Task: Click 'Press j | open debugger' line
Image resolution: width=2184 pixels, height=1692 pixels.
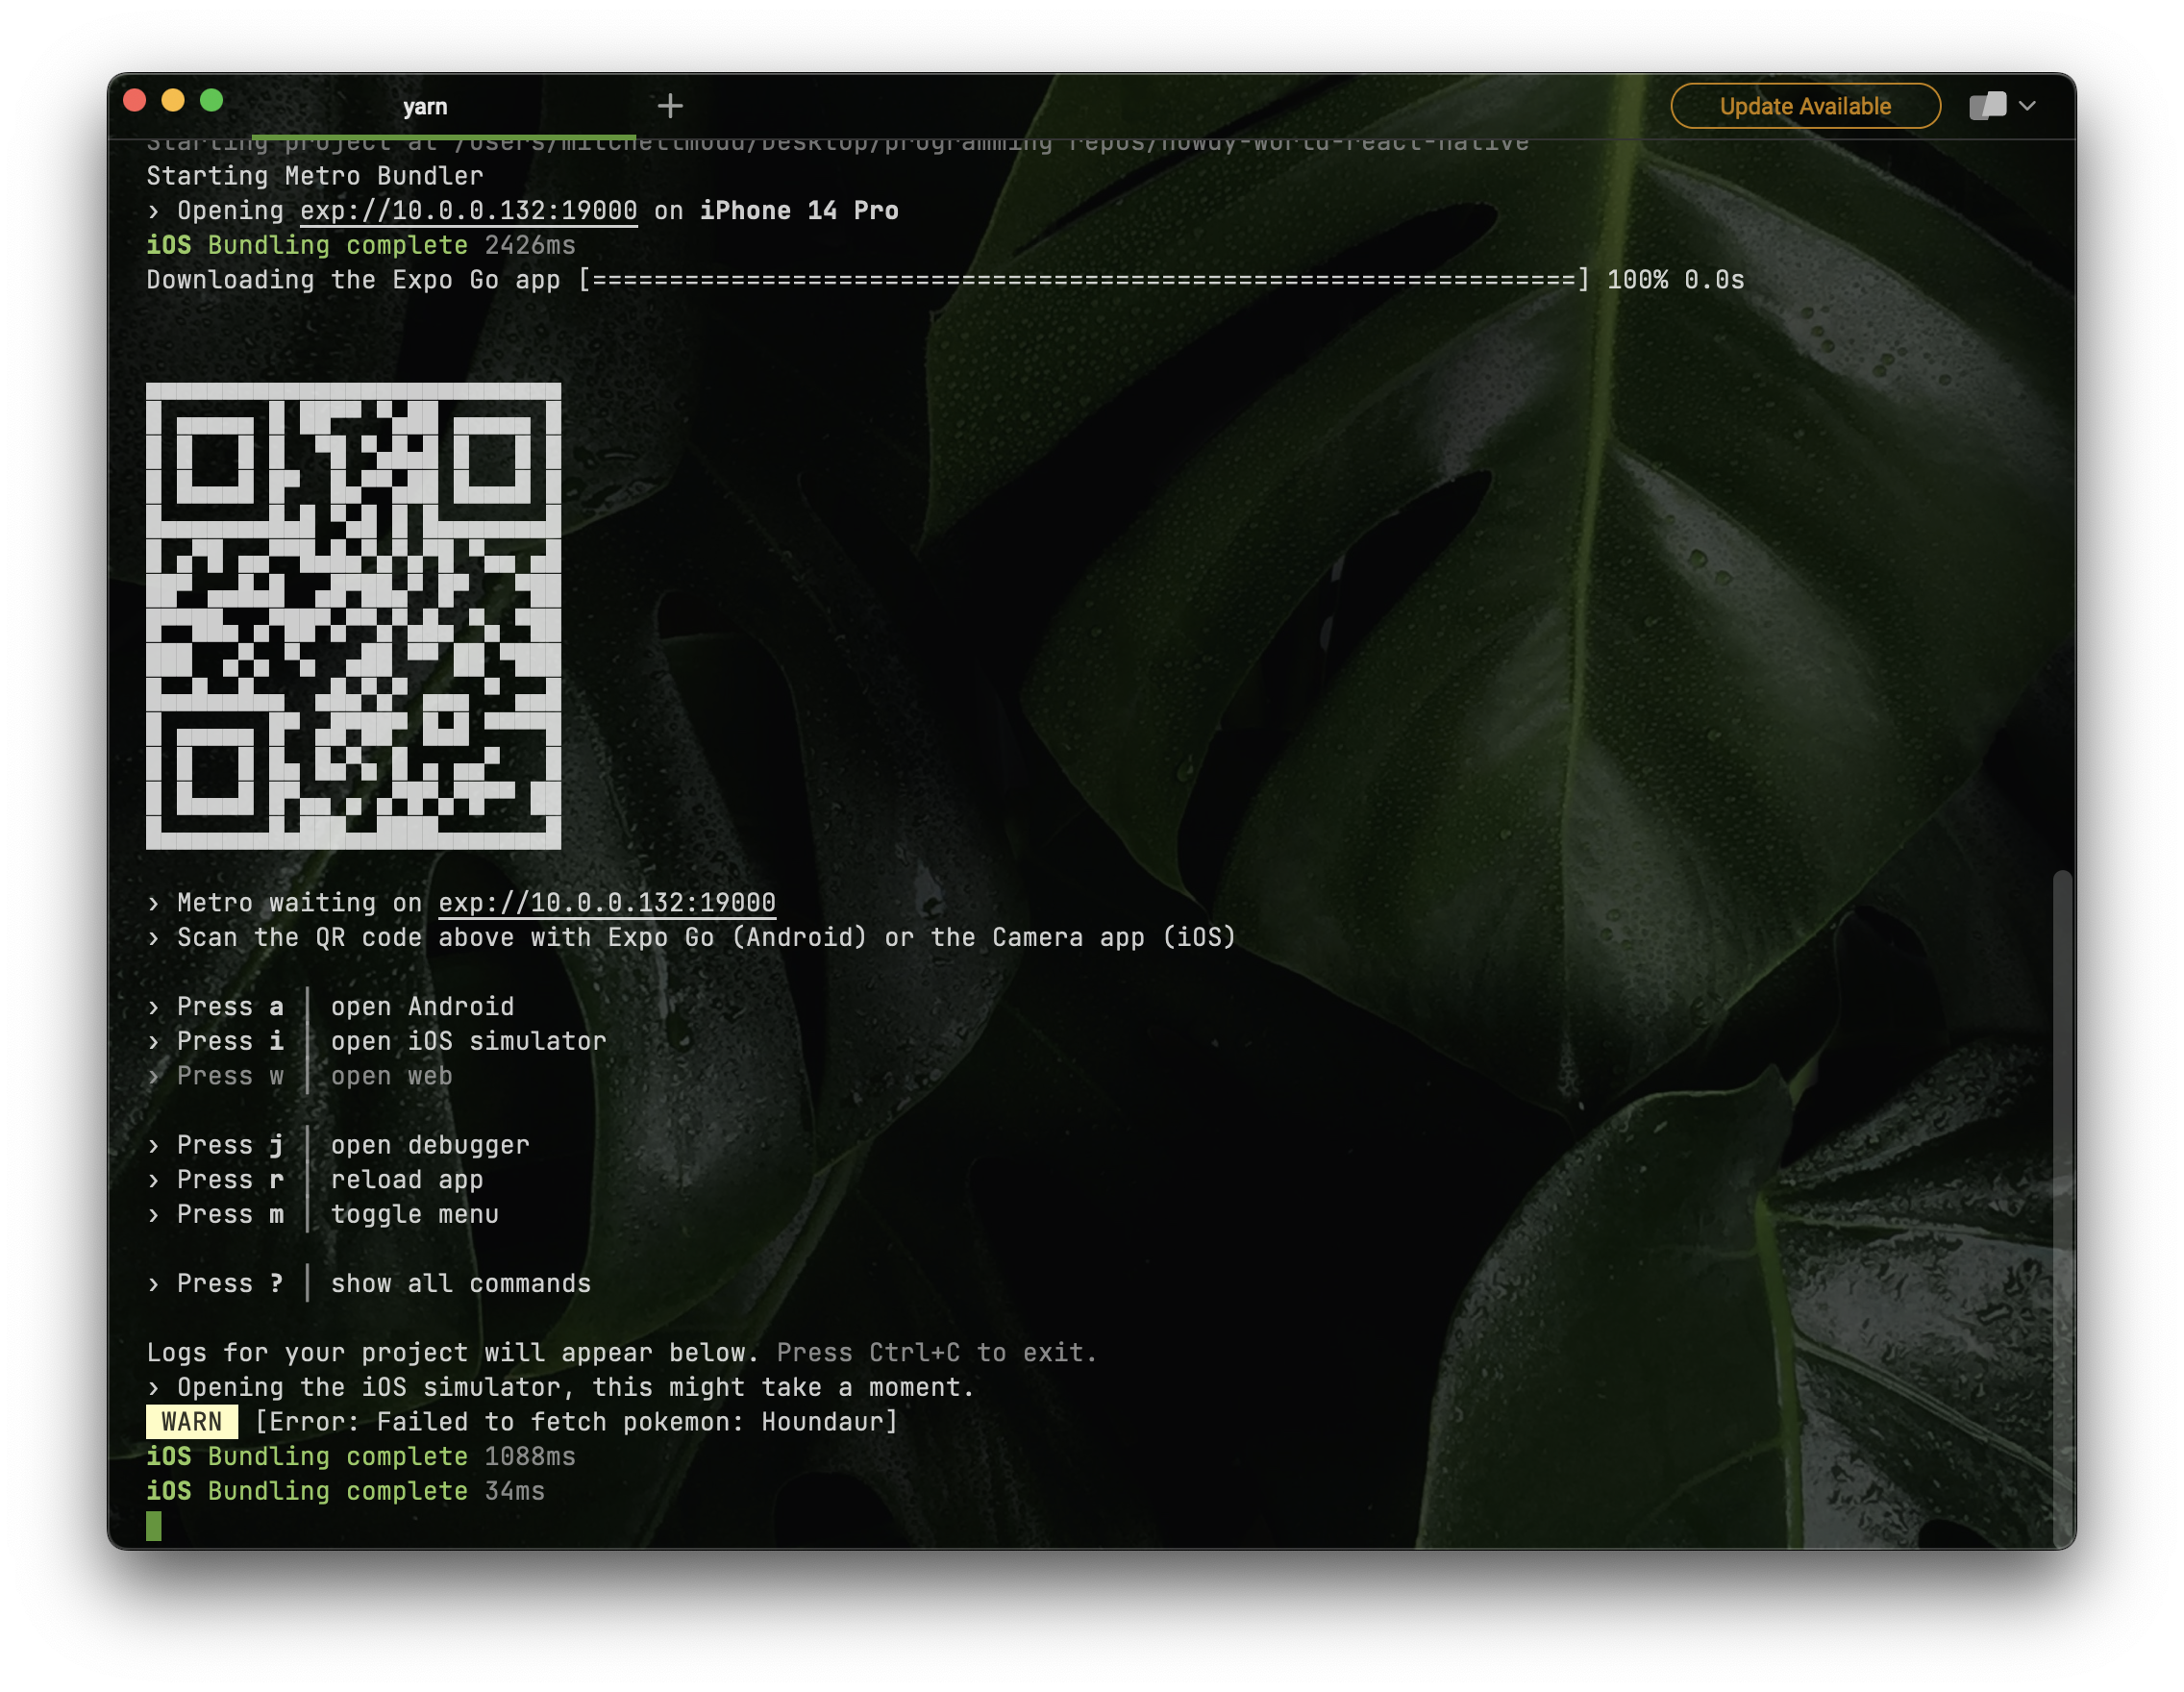Action: [338, 1145]
